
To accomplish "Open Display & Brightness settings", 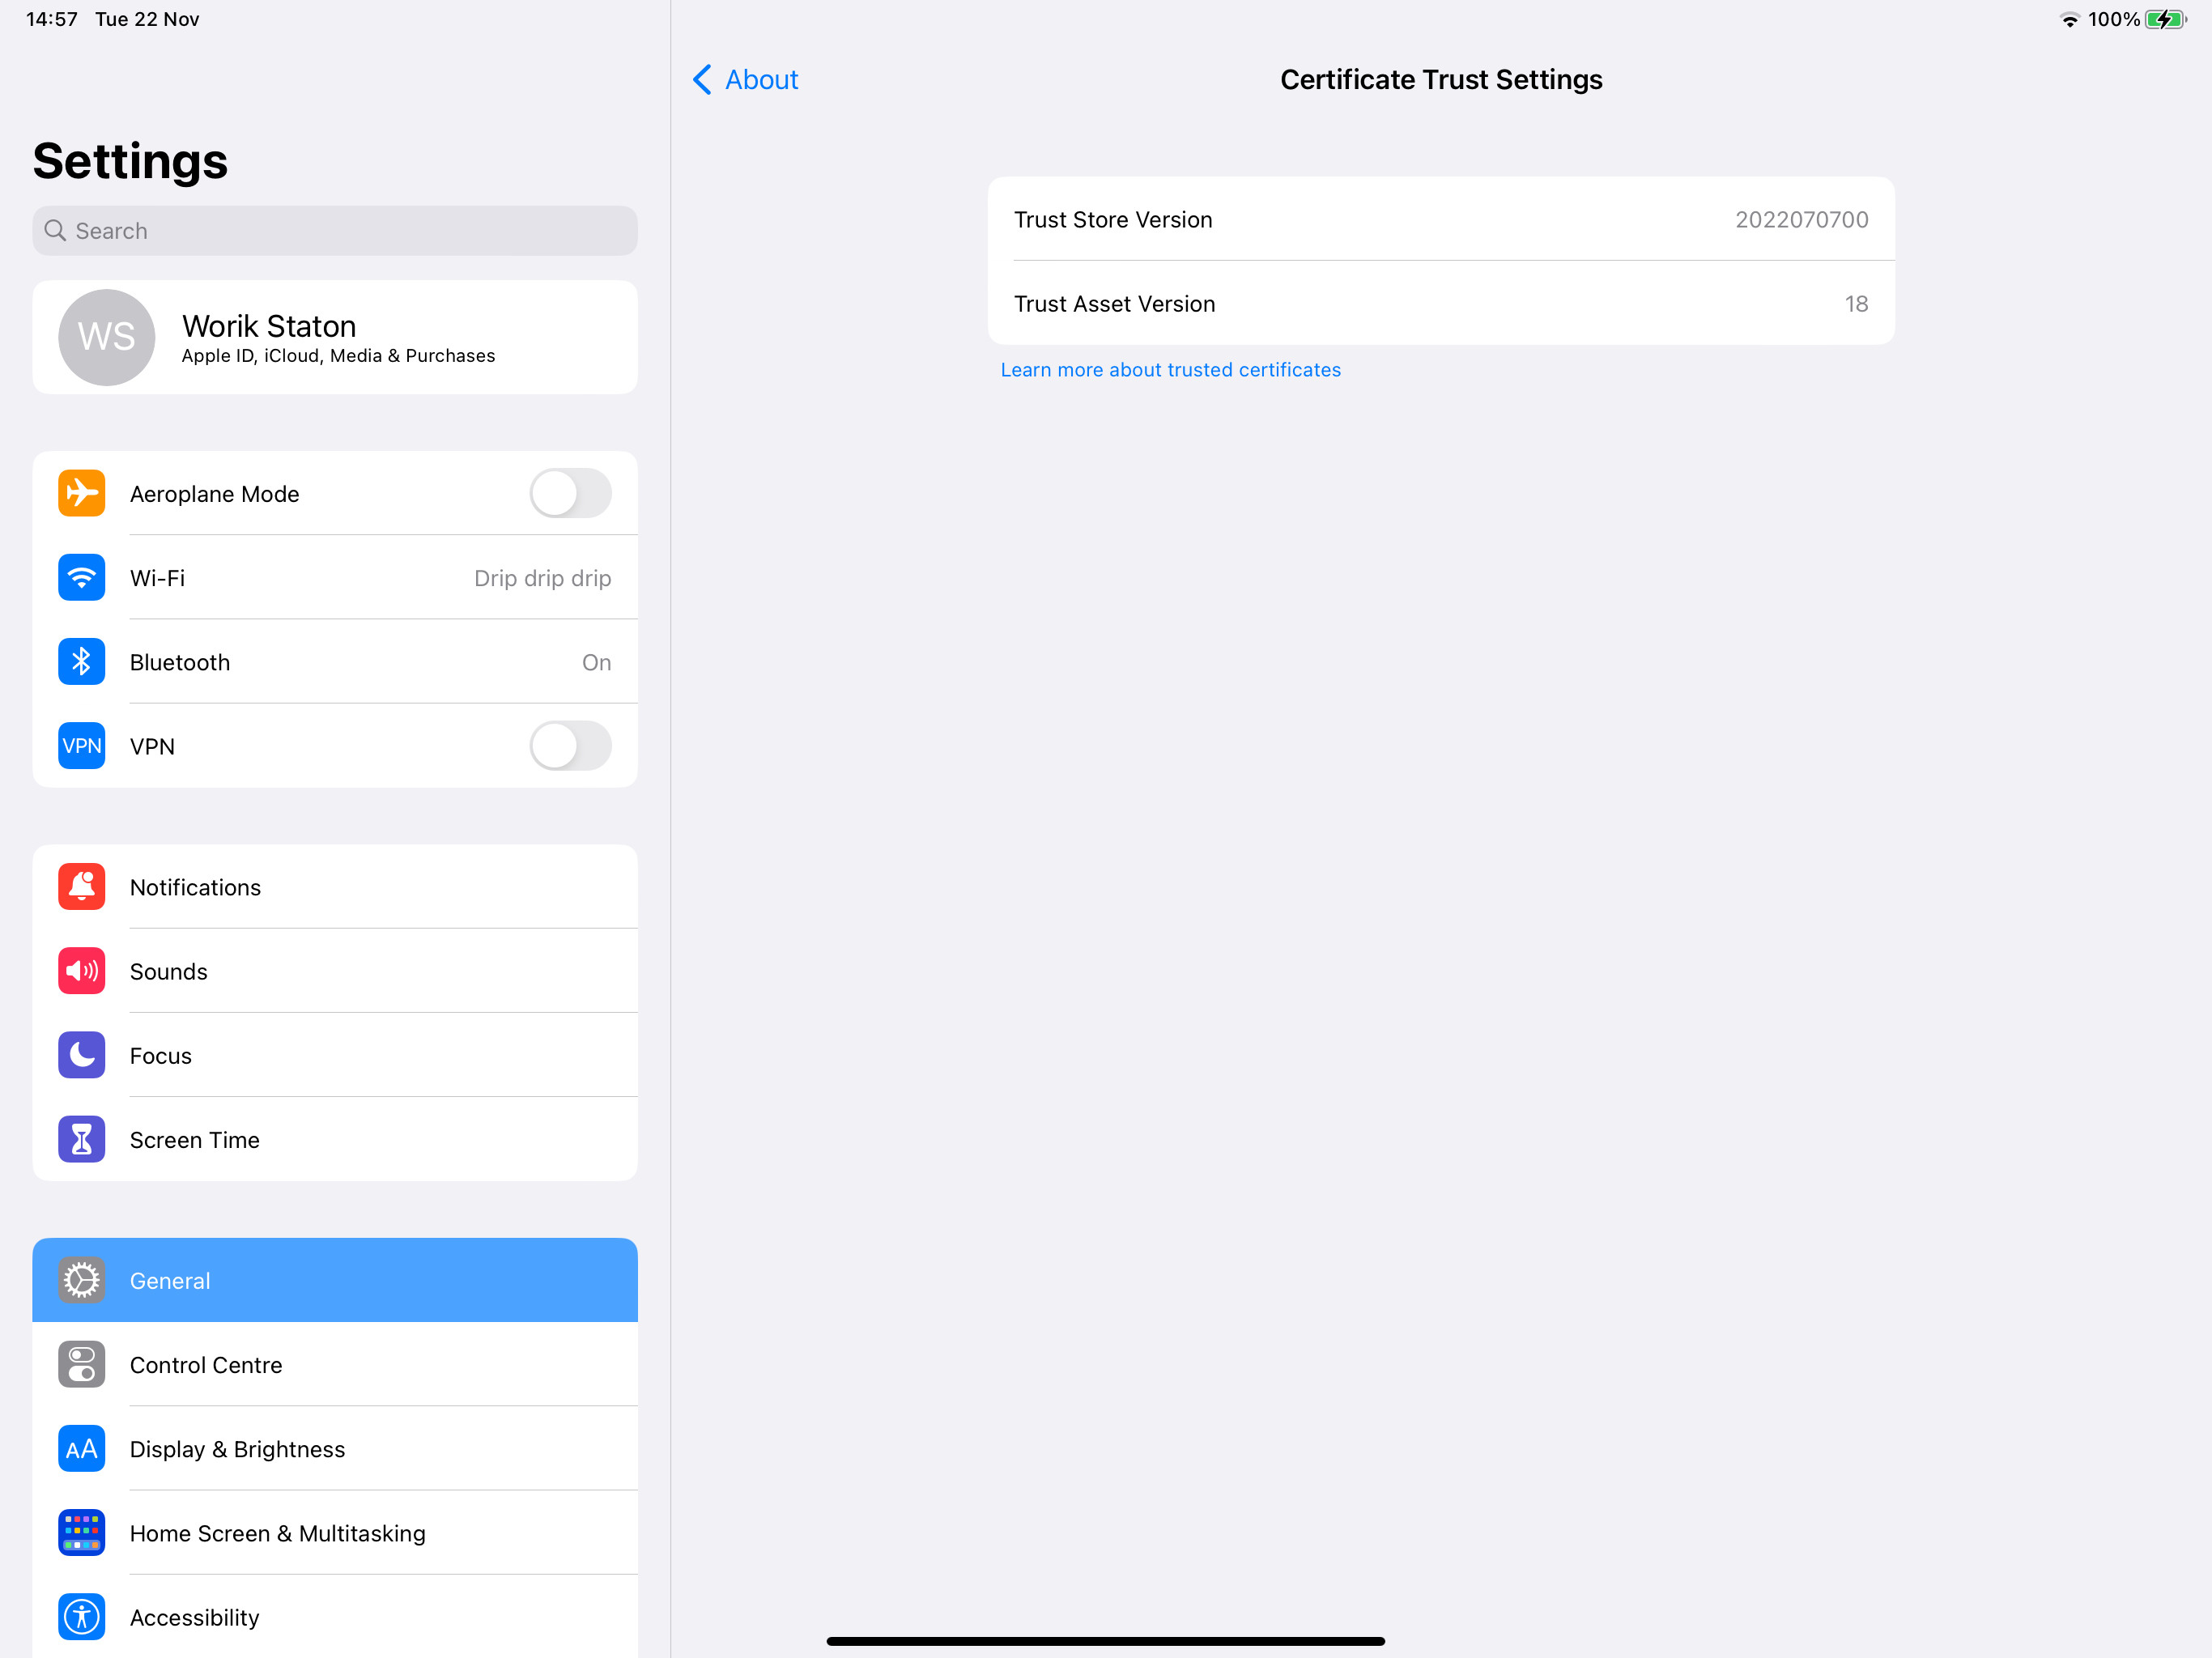I will tap(335, 1449).
